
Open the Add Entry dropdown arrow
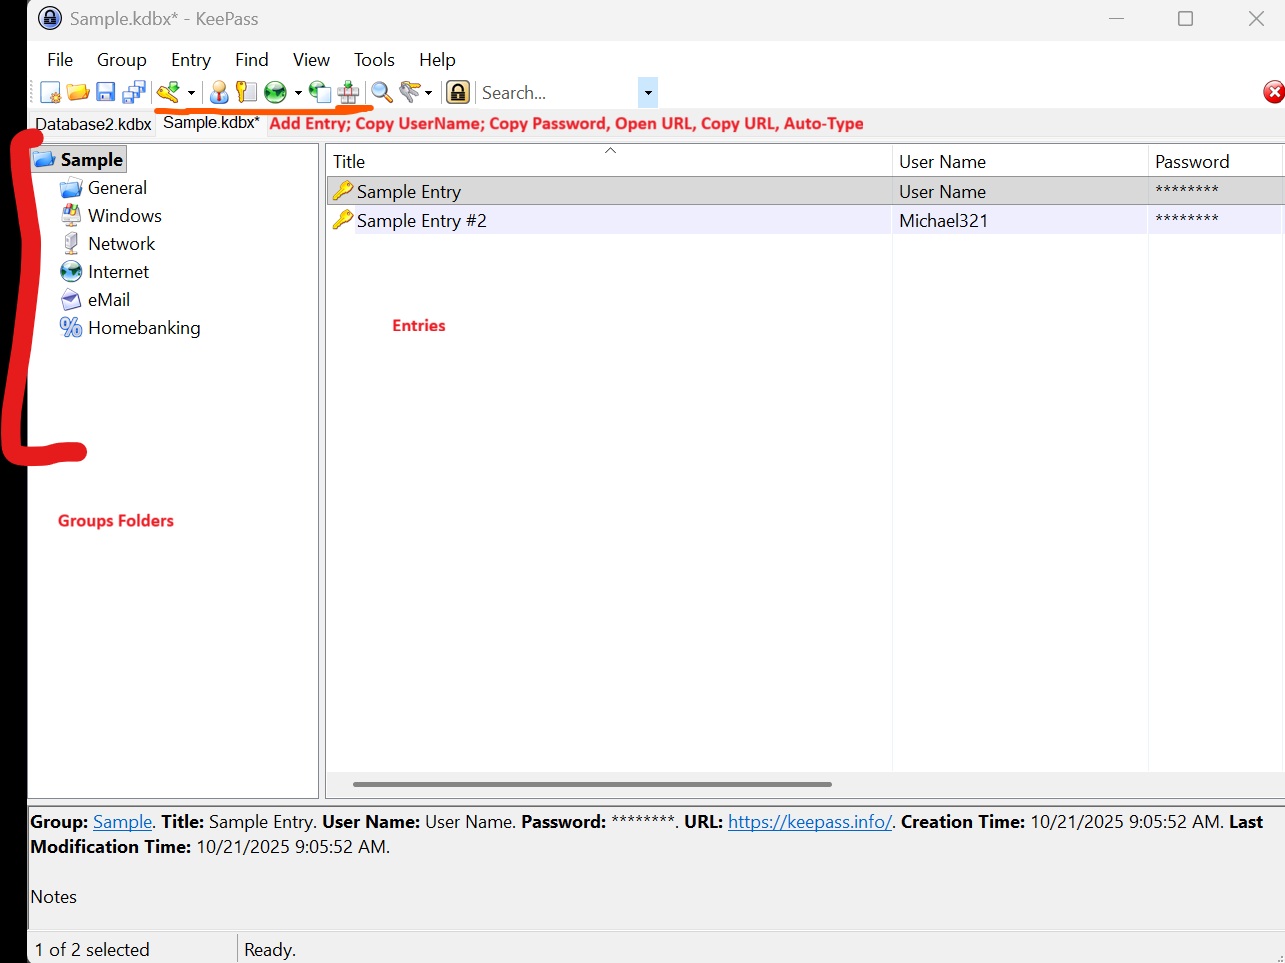point(191,93)
